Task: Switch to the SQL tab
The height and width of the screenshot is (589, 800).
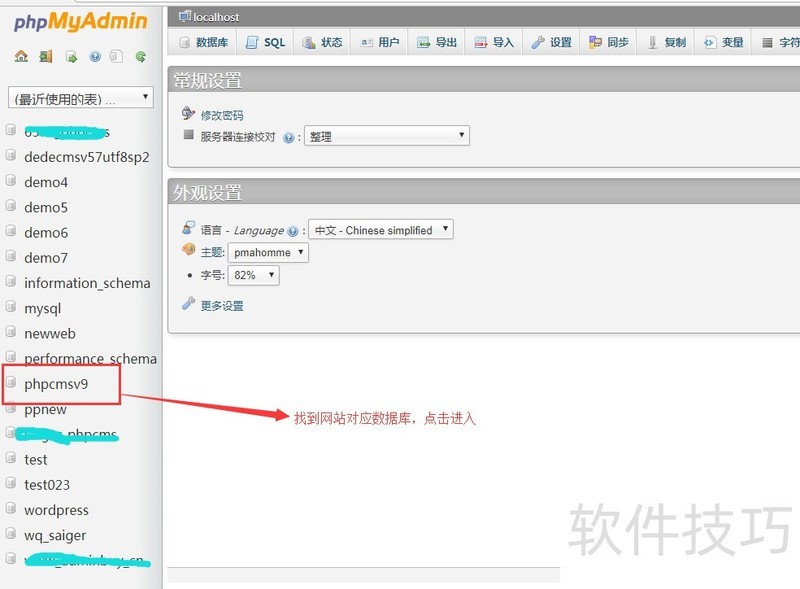Action: tap(265, 42)
